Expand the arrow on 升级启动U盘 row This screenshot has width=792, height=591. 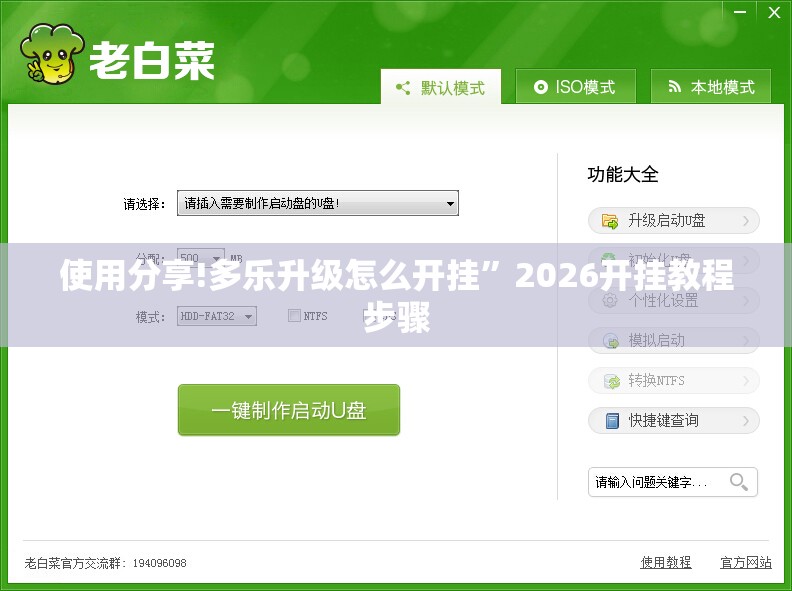pyautogui.click(x=746, y=221)
